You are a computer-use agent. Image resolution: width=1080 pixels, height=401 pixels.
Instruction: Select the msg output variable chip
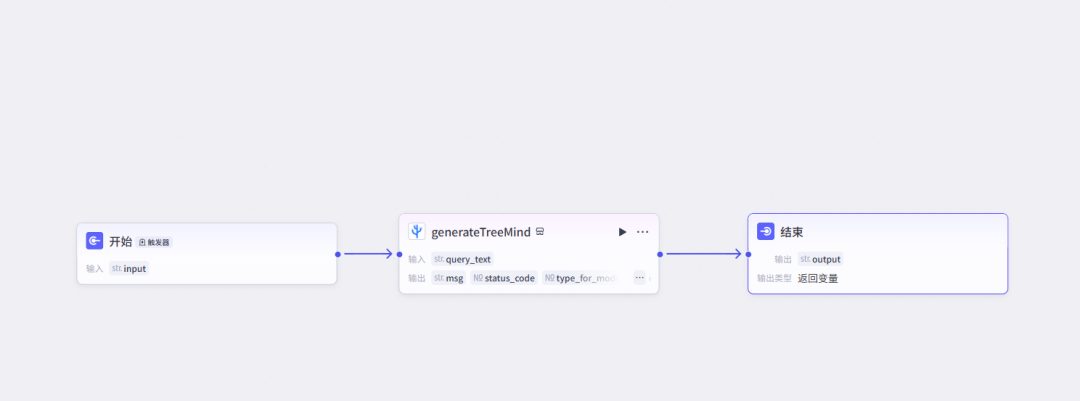click(448, 278)
